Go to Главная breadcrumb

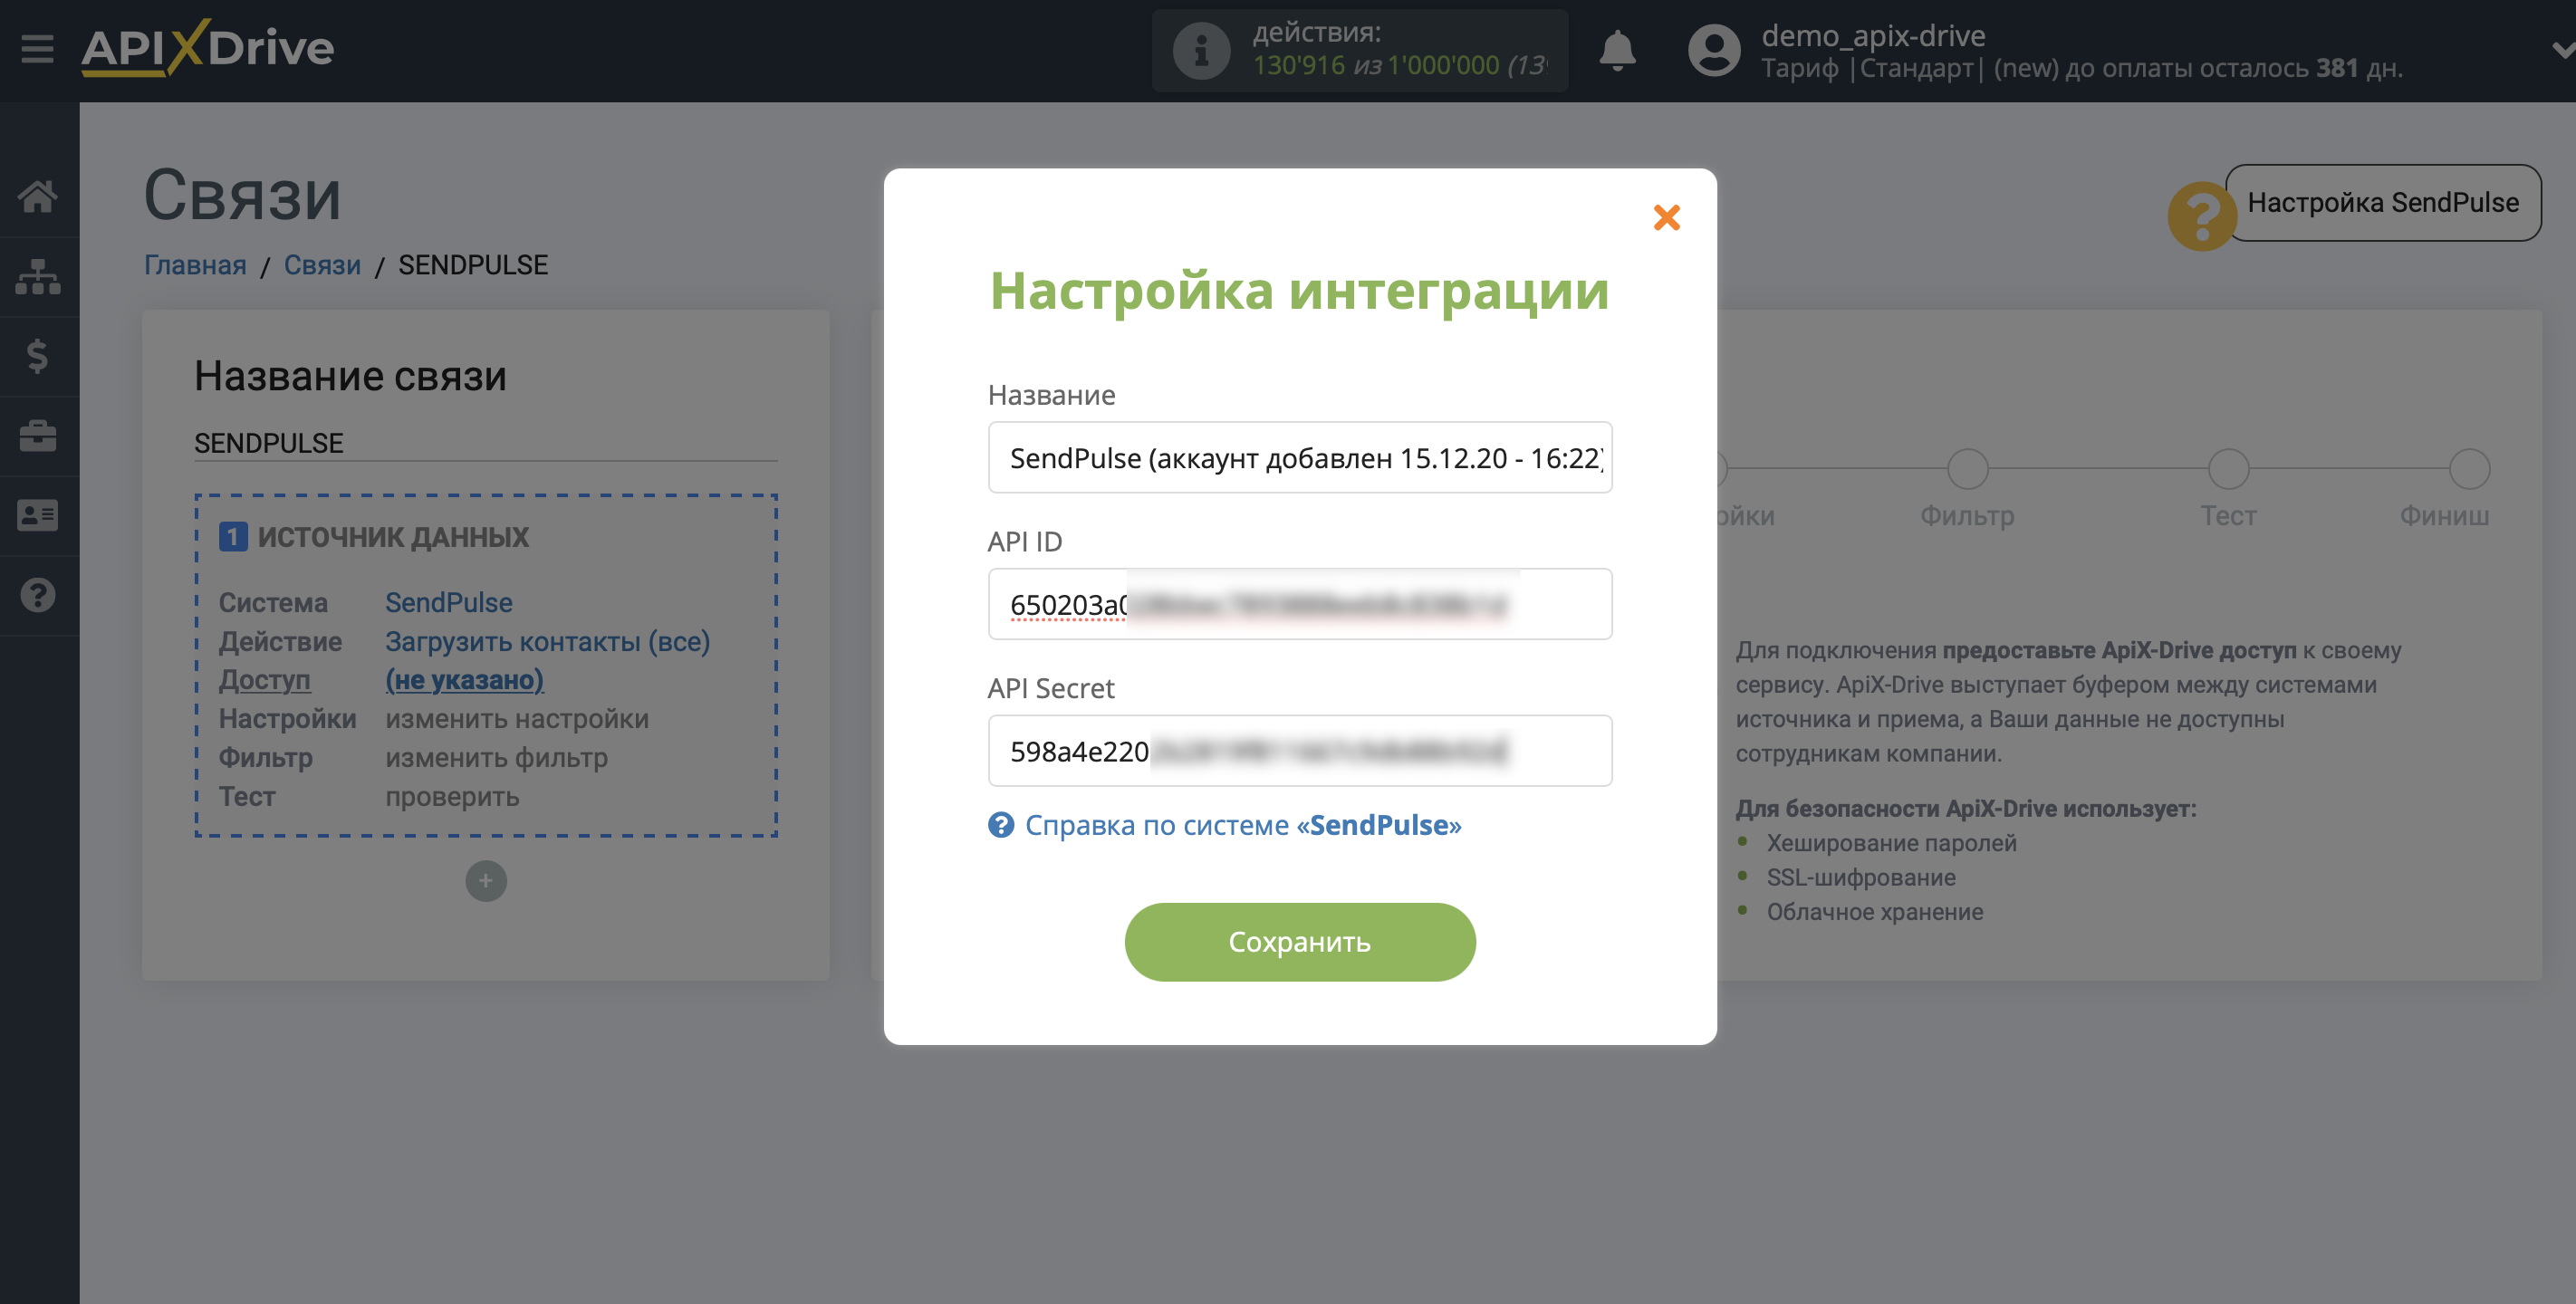195,265
